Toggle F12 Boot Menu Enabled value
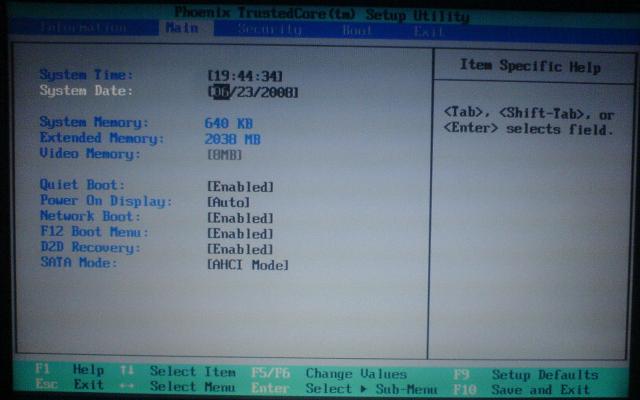This screenshot has width=640, height=400. [x=240, y=233]
